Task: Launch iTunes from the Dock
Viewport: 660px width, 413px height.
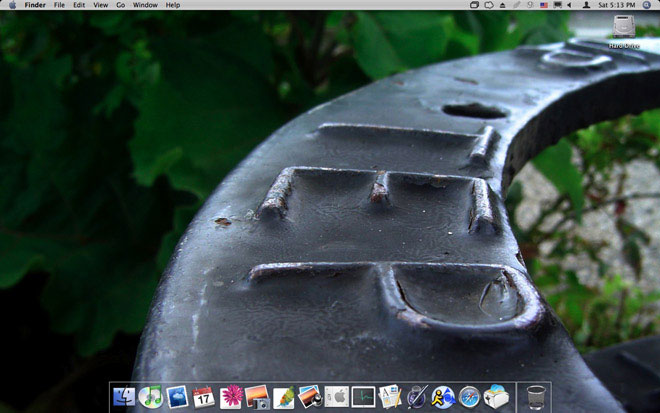Action: 150,397
